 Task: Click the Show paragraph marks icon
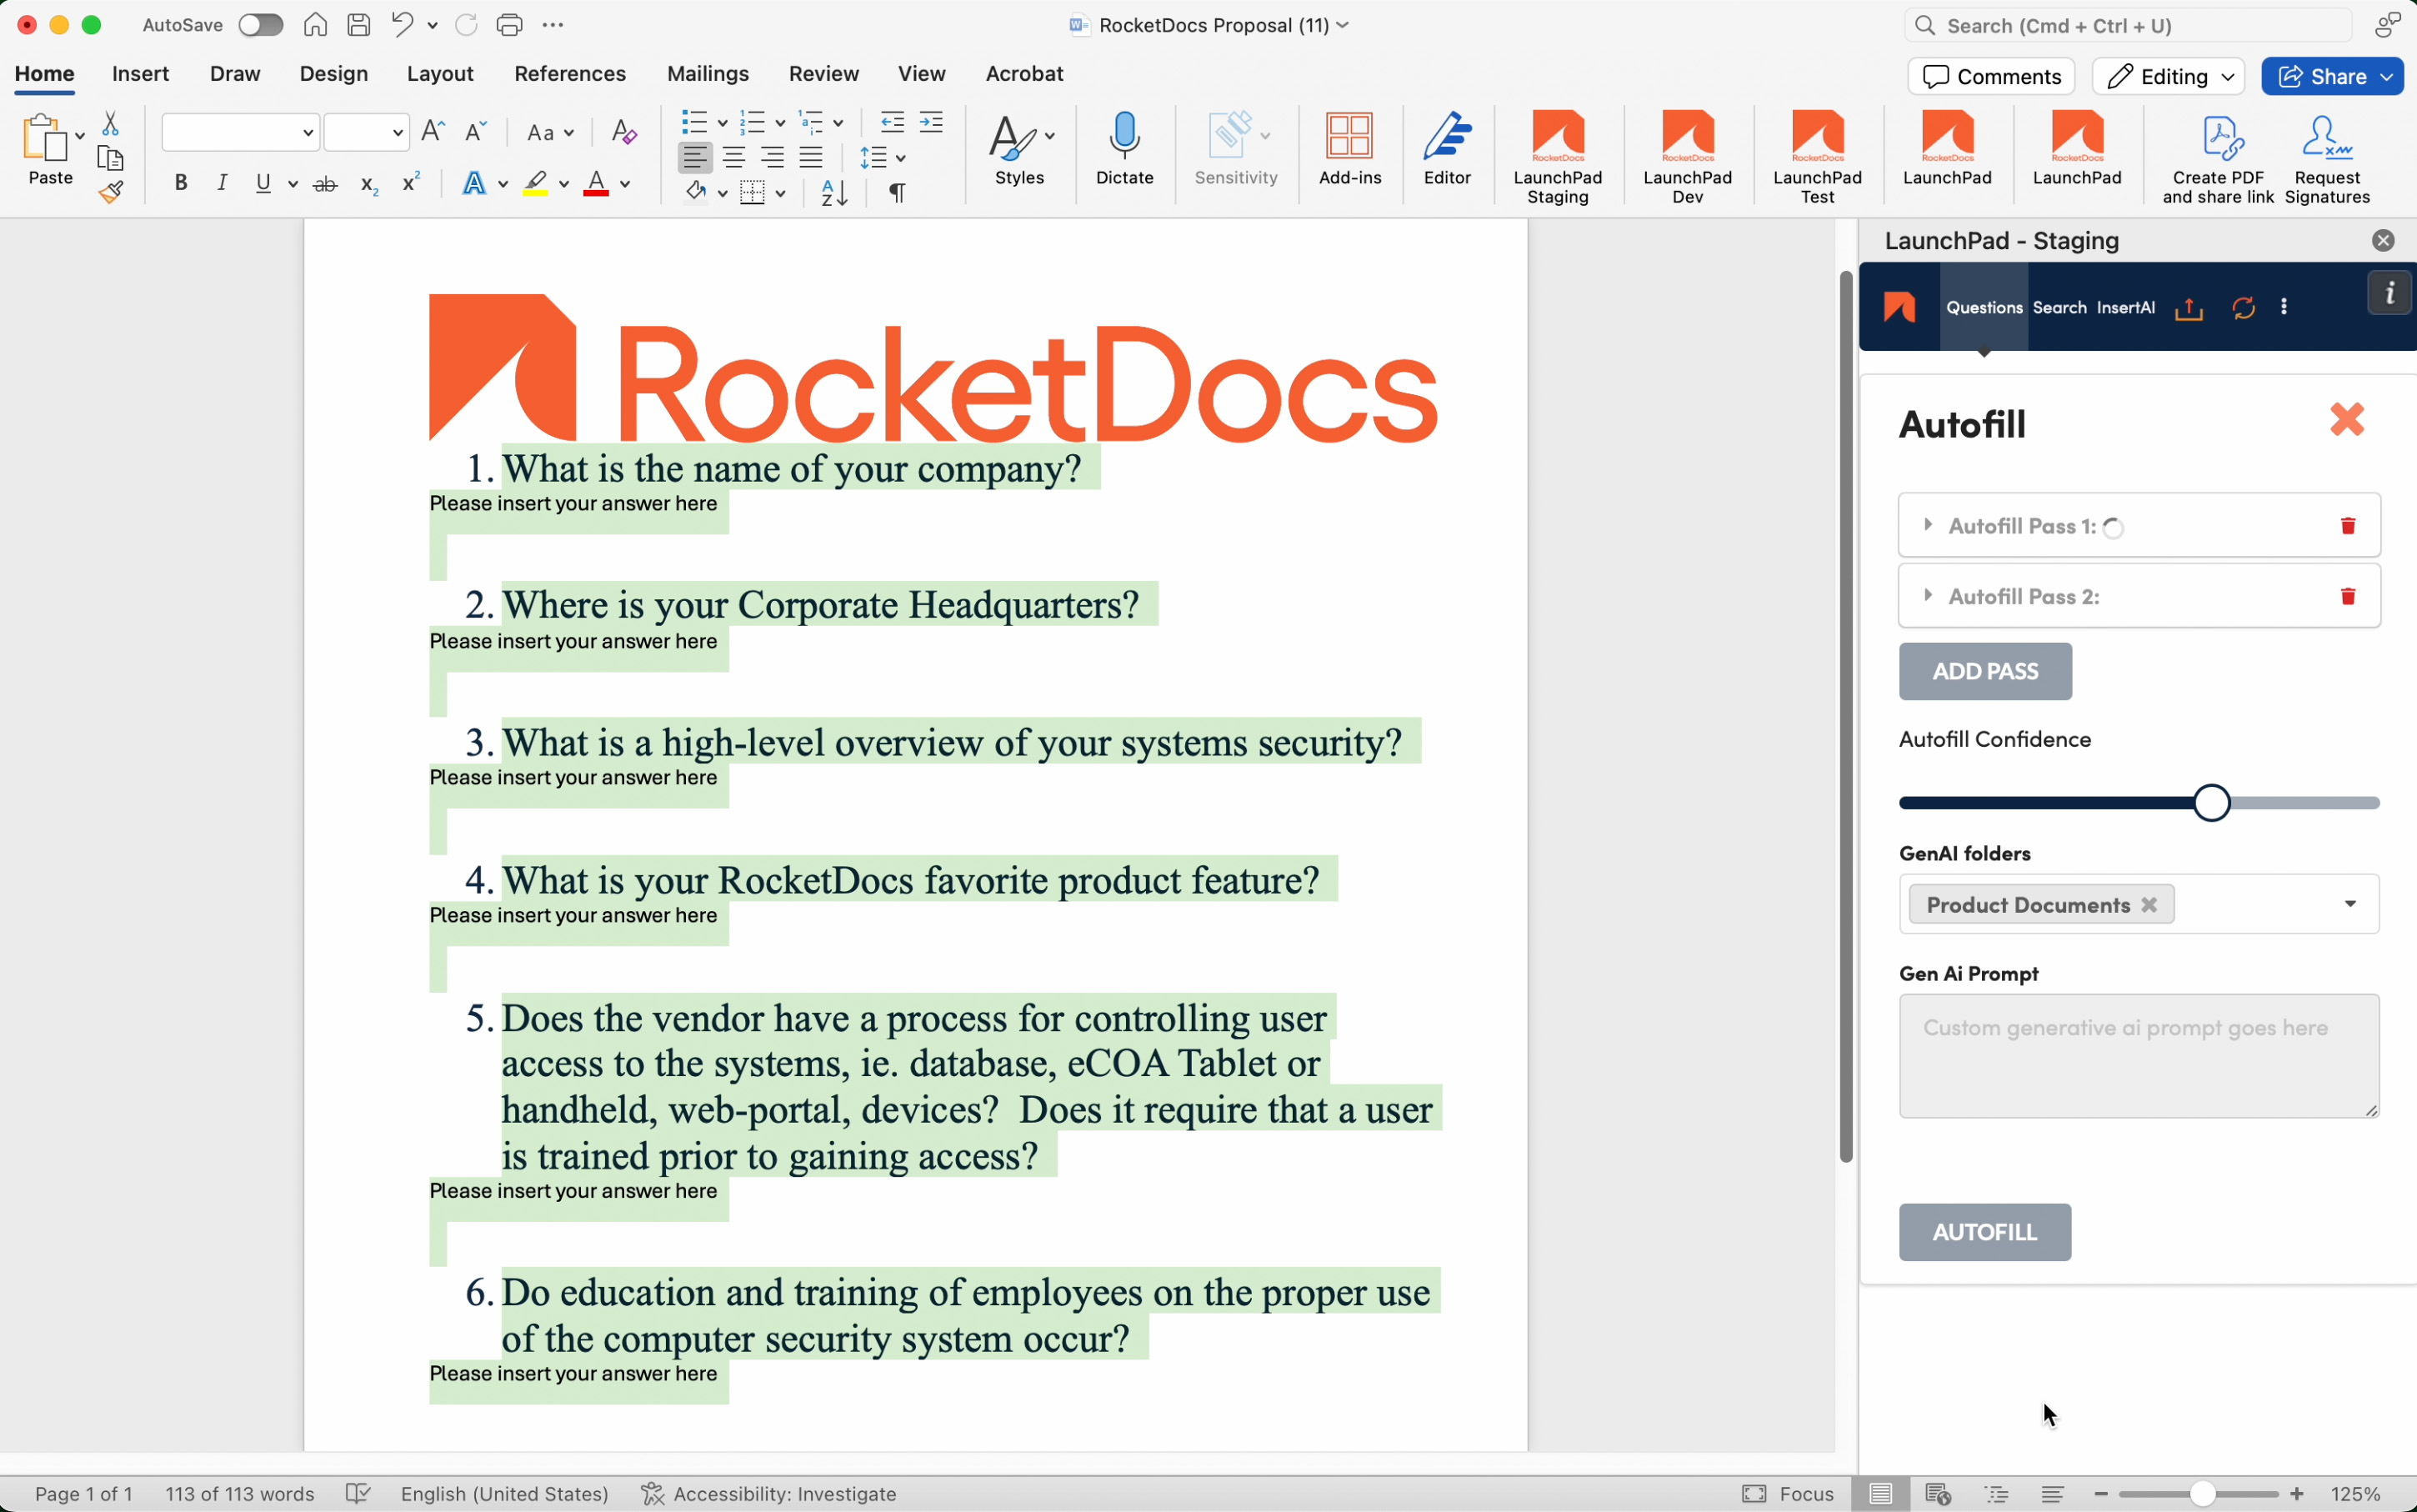[897, 192]
